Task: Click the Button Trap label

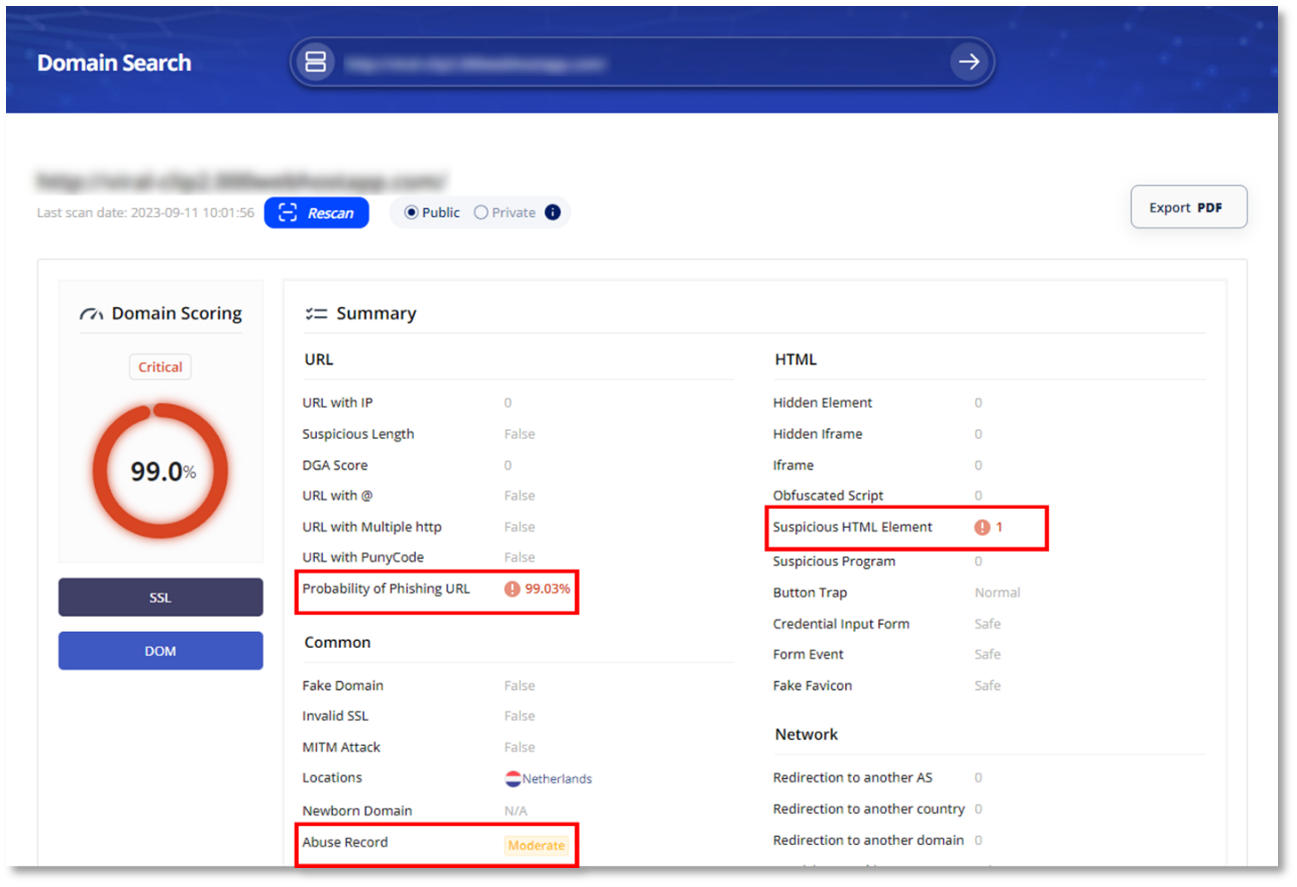Action: click(x=810, y=593)
